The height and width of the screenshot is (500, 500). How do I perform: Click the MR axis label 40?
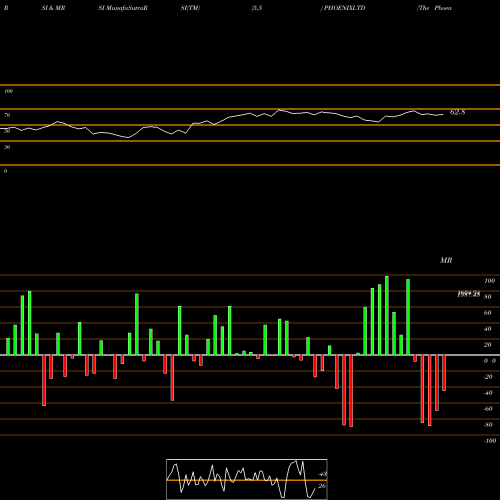tap(487, 329)
